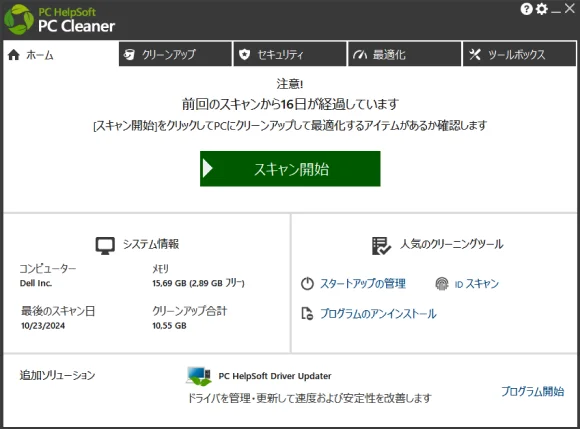Image resolution: width=580 pixels, height=430 pixels.
Task: Click the PC HelpSoft green leaf logo
Action: tap(18, 20)
